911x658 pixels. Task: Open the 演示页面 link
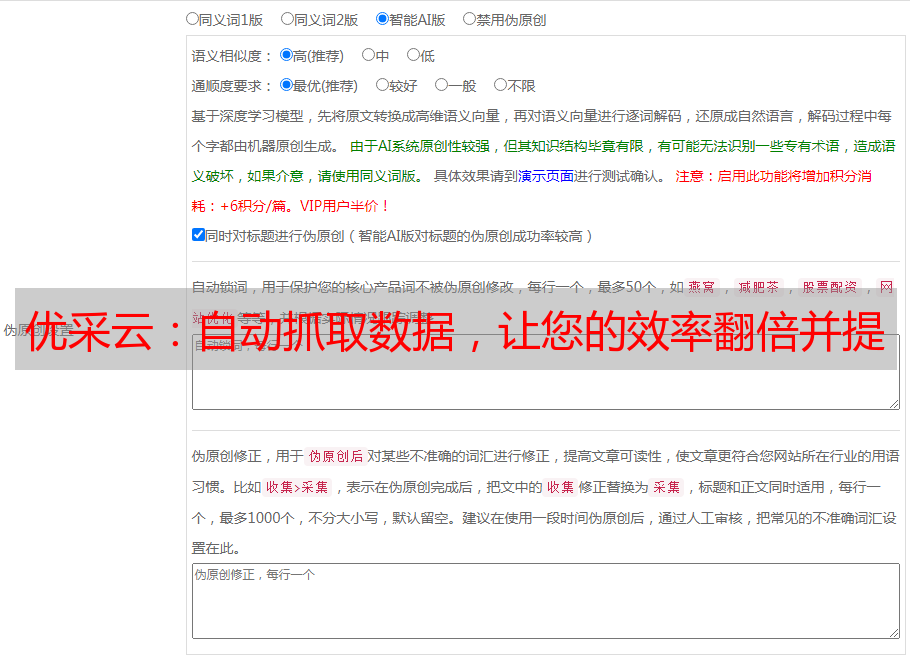(546, 176)
